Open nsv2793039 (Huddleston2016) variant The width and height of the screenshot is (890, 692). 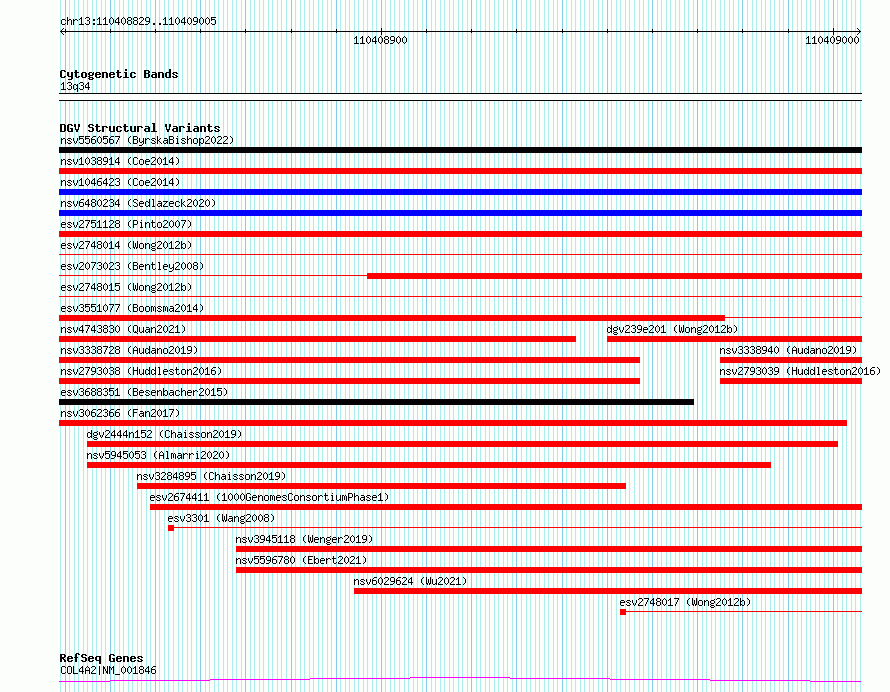click(800, 371)
